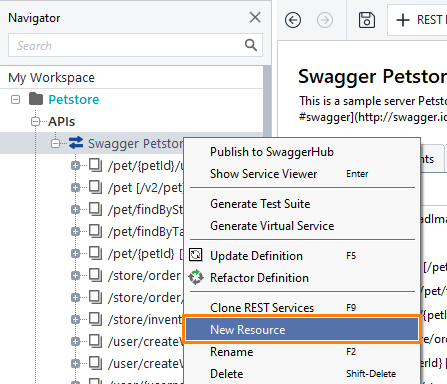The image size is (447, 384).
Task: Select the /pet/{petId} [ resource row
Action: click(x=145, y=254)
